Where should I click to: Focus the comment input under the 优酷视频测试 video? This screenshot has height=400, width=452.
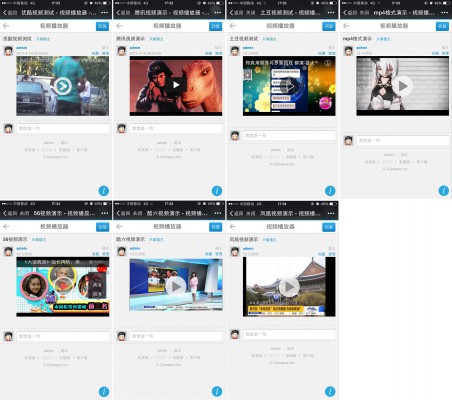click(63, 128)
